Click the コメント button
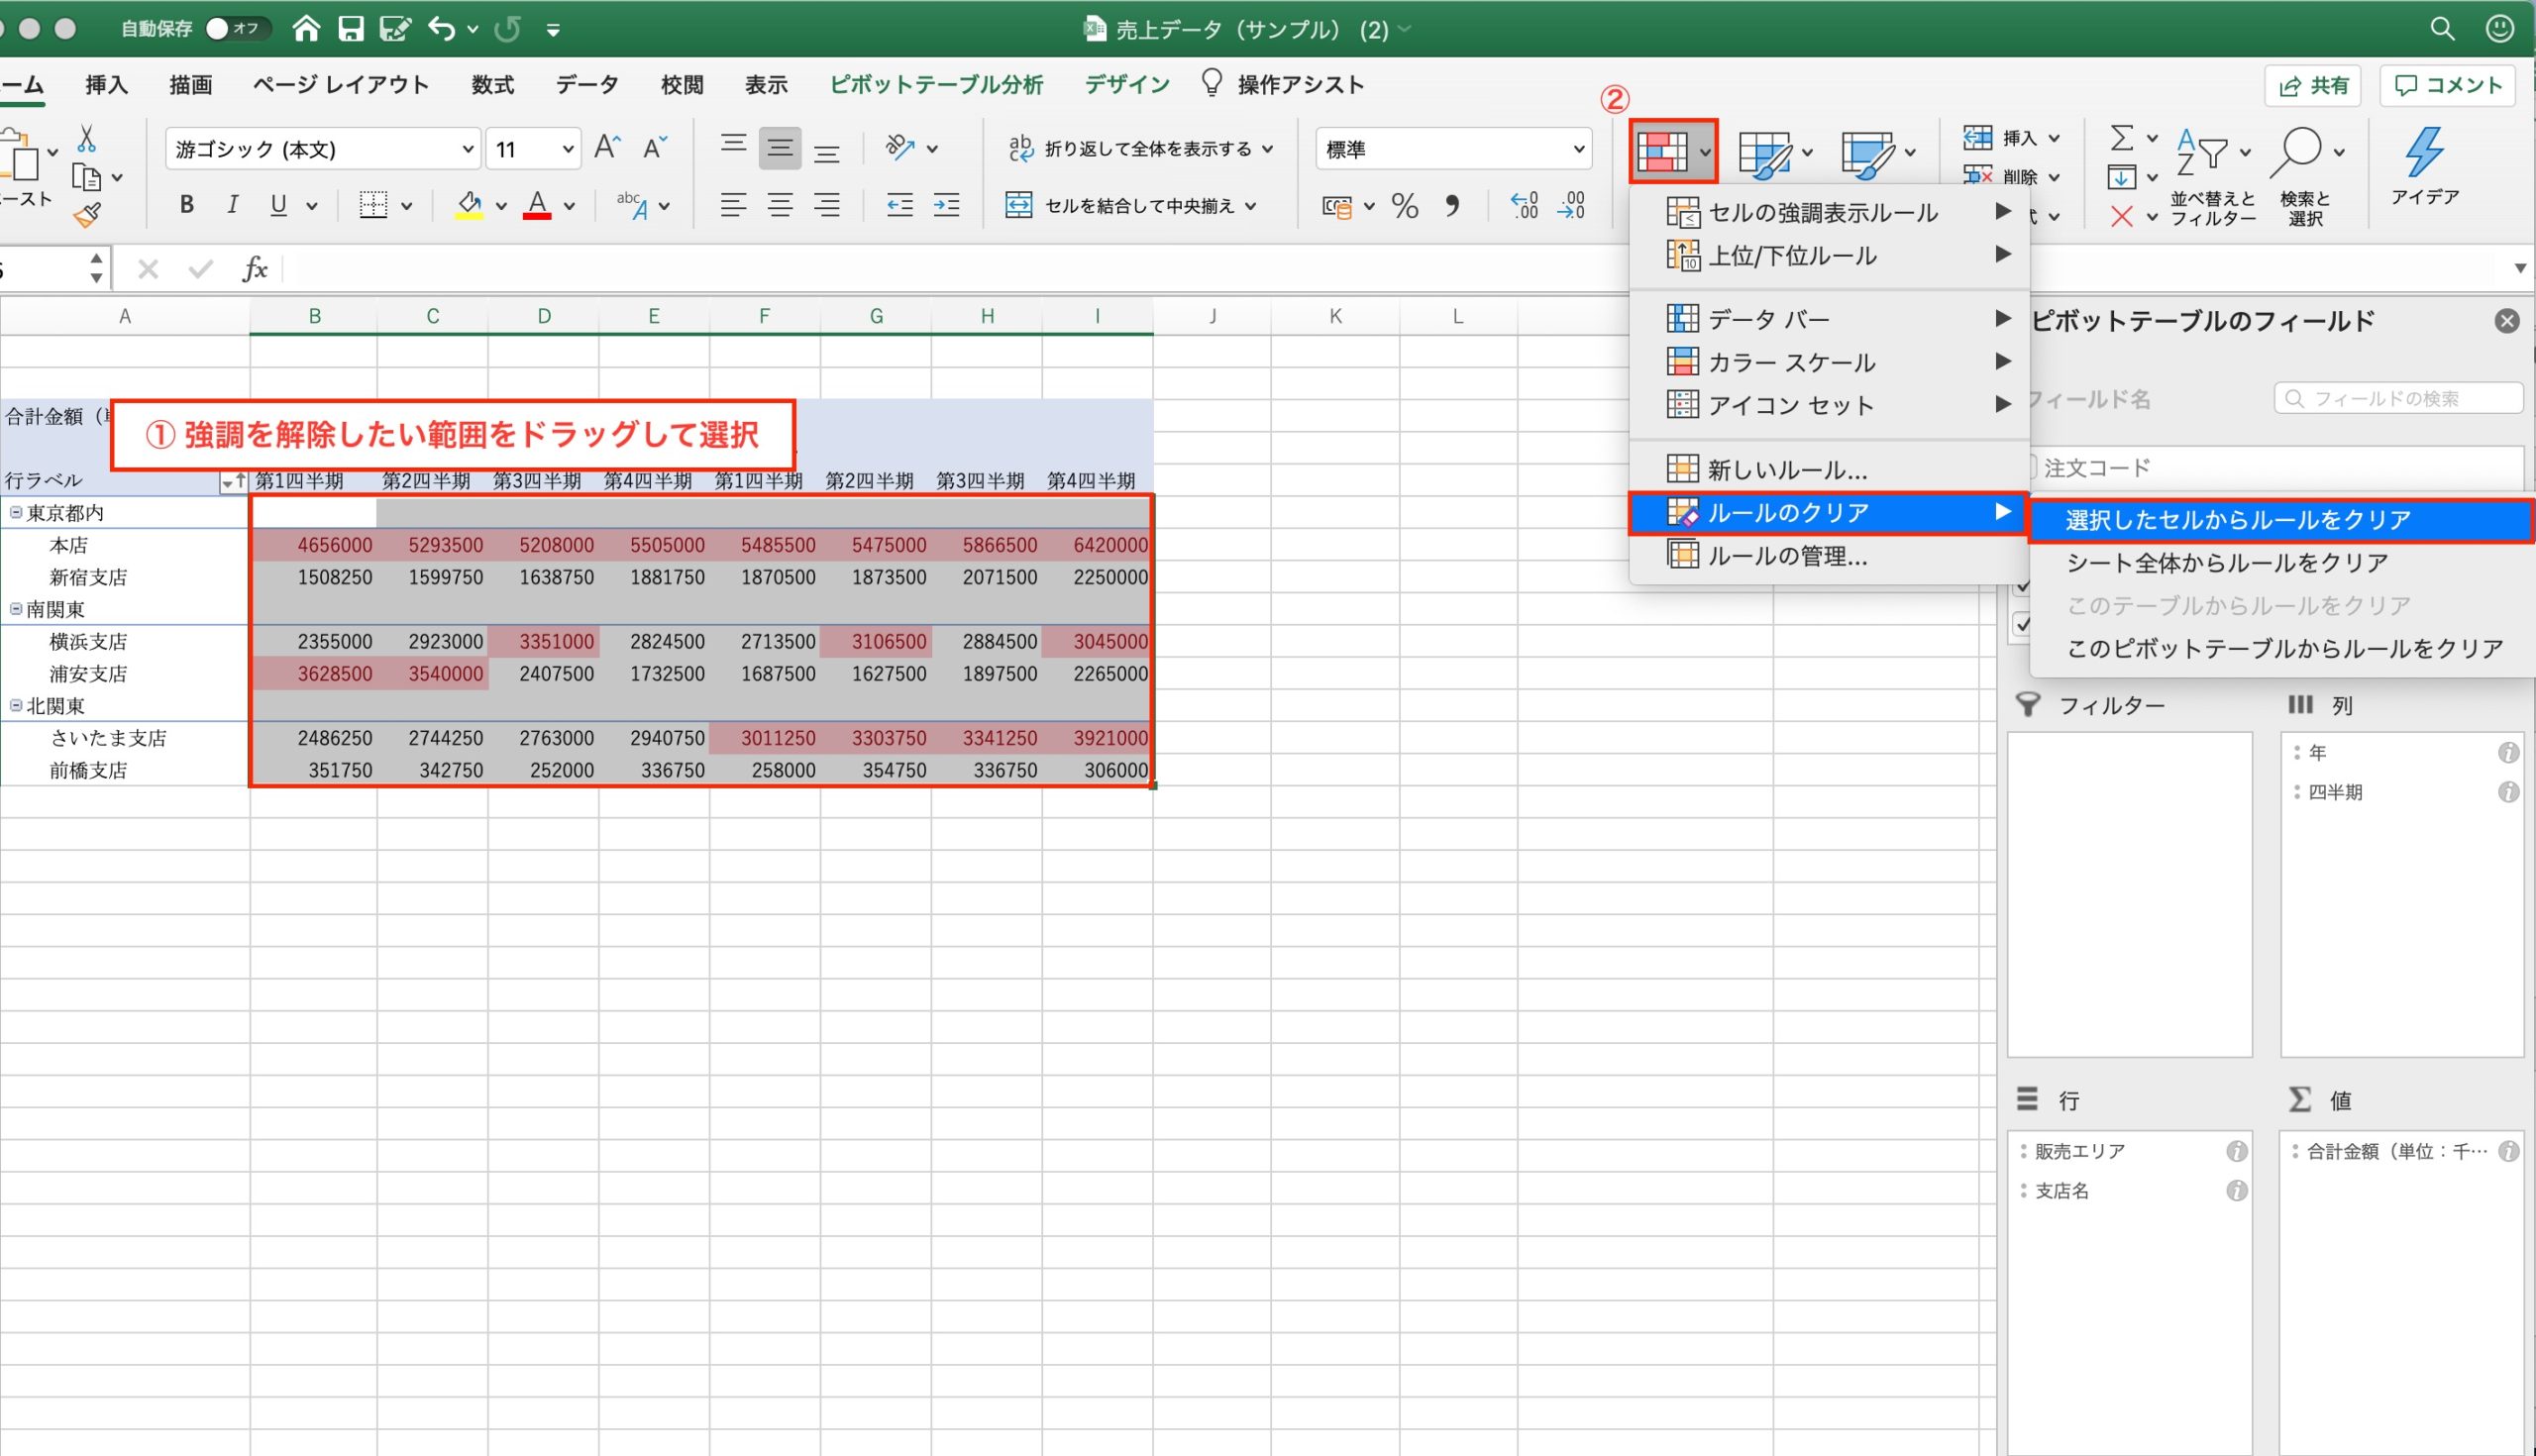The image size is (2536, 1456). (2448, 86)
